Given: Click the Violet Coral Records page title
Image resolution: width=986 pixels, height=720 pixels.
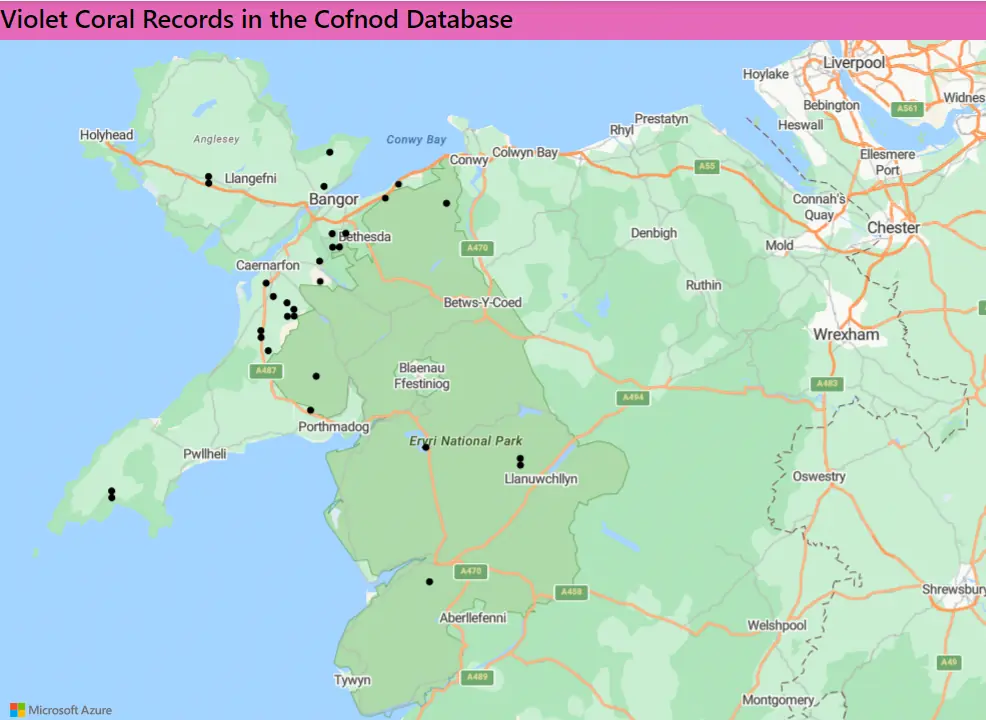Looking at the screenshot, I should pos(257,19).
